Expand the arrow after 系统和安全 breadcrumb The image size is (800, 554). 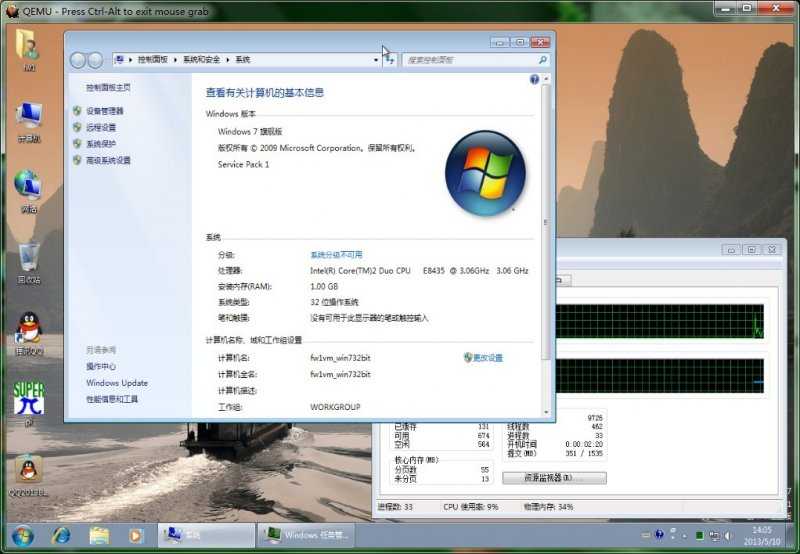(x=228, y=60)
